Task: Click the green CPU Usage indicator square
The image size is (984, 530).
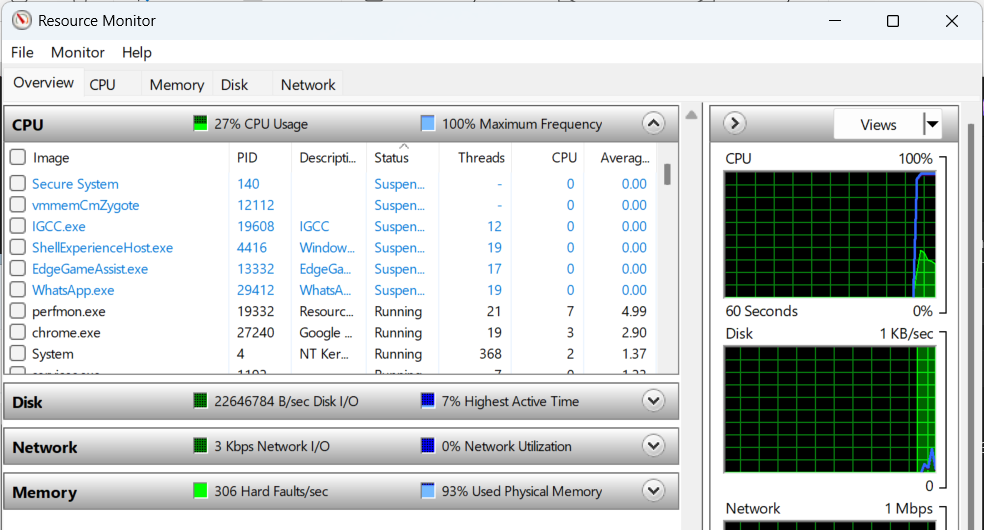Action: point(200,123)
